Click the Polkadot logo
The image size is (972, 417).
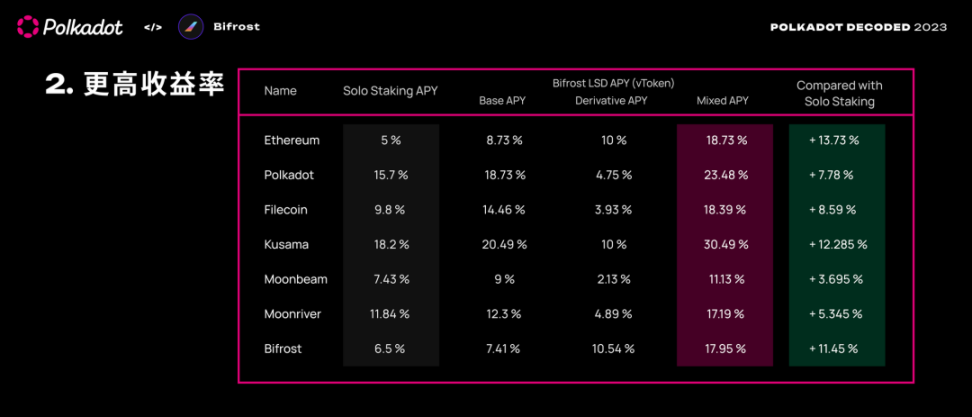(x=70, y=27)
